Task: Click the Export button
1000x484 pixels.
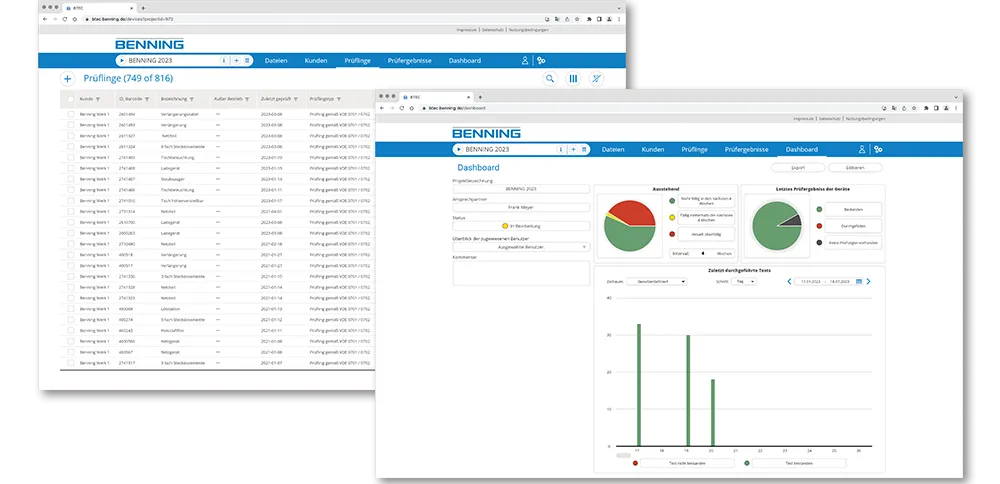Action: [798, 168]
